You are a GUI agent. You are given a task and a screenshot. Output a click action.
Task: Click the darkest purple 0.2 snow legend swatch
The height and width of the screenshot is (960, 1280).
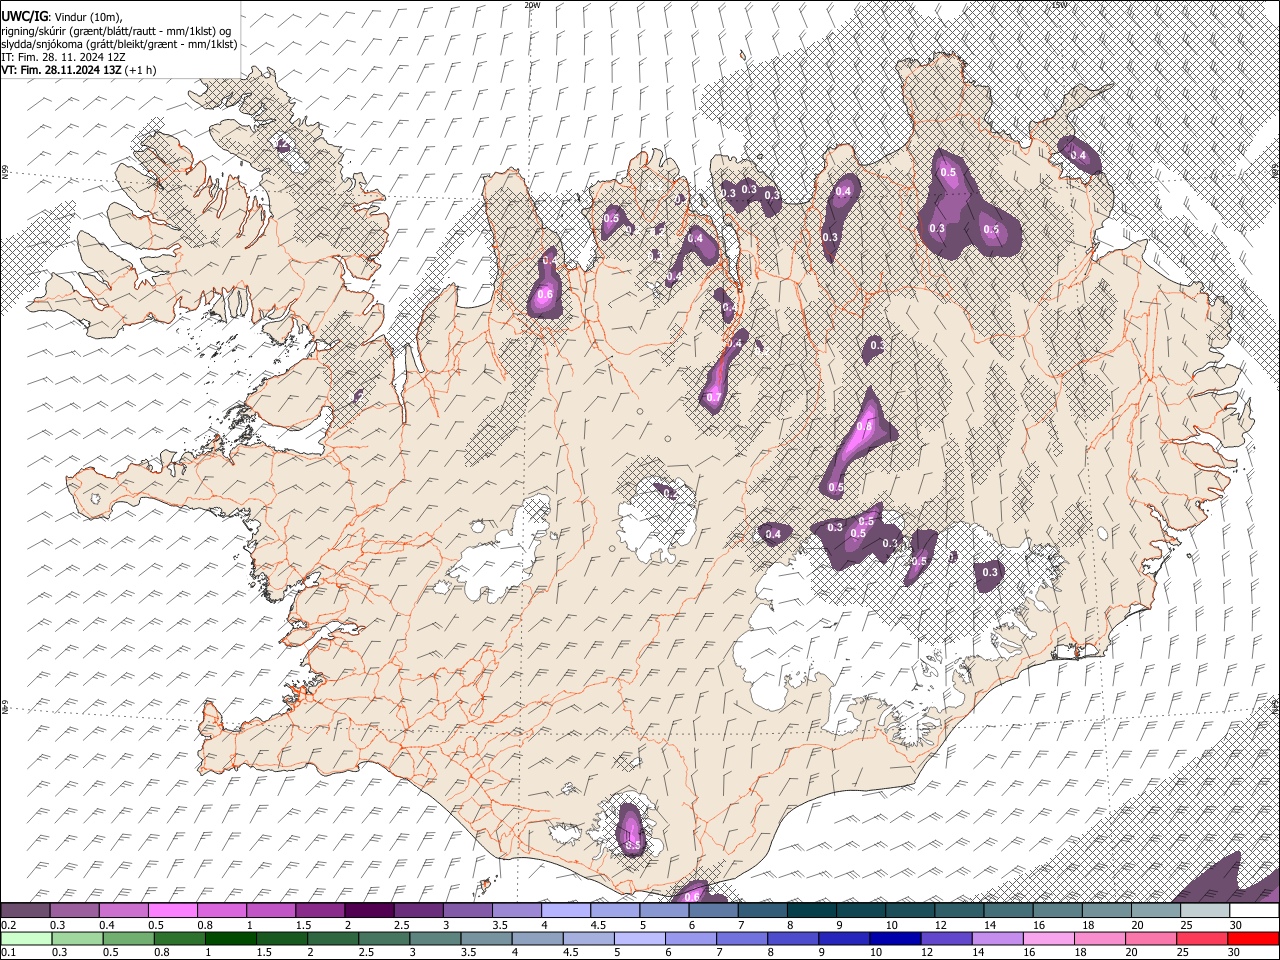(x=25, y=911)
